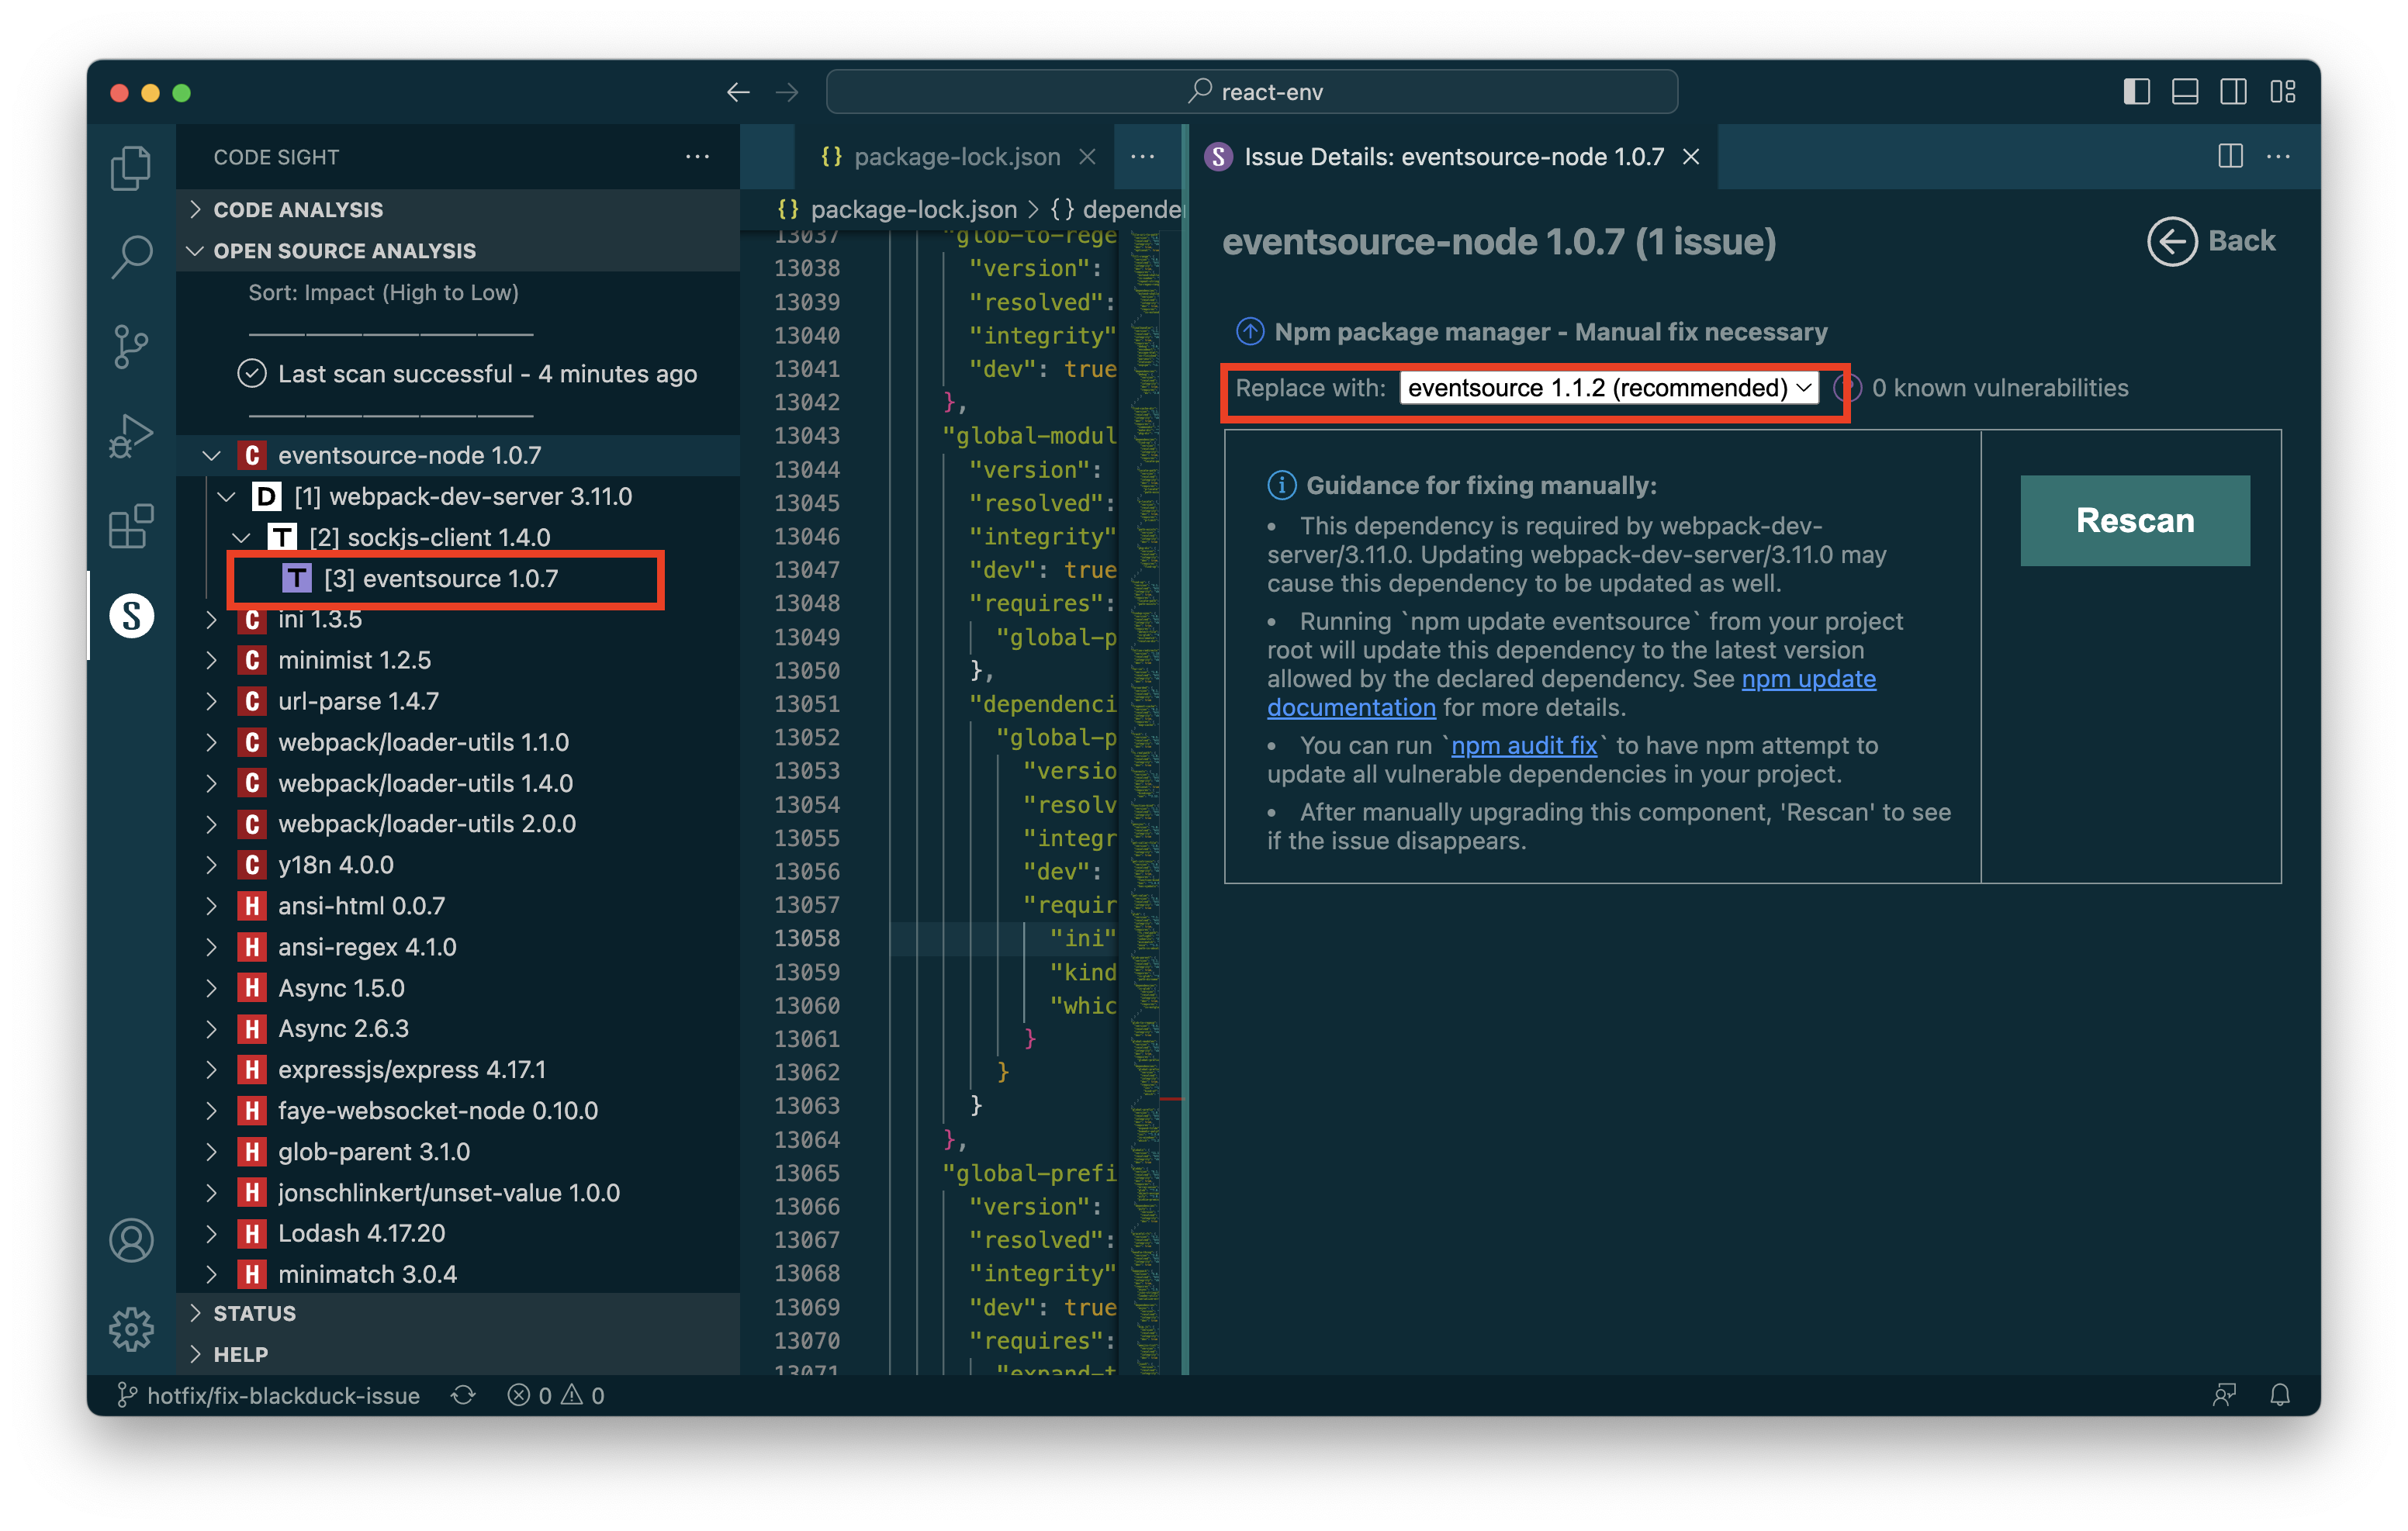Toggle secondary sidebar layout icon
This screenshot has height=1531, width=2408.
tap(2233, 92)
